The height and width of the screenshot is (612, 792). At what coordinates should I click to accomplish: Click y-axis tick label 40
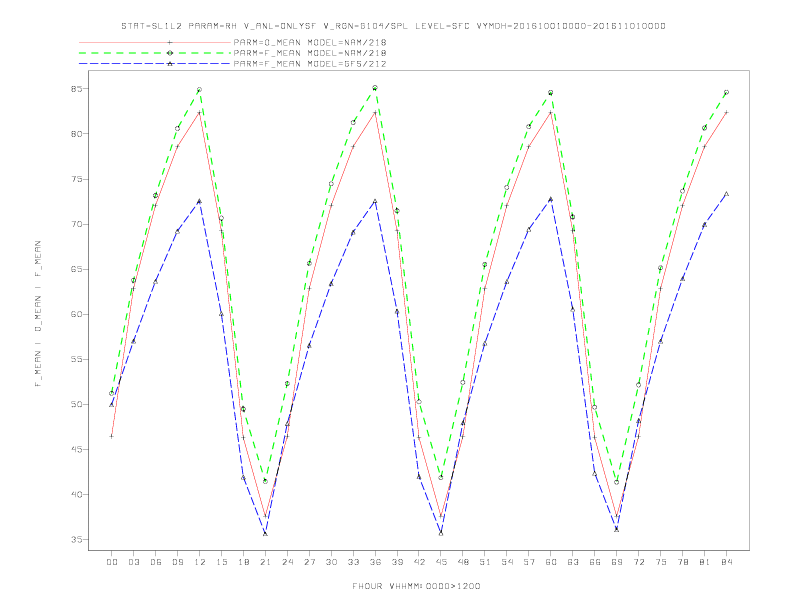pyautogui.click(x=77, y=494)
